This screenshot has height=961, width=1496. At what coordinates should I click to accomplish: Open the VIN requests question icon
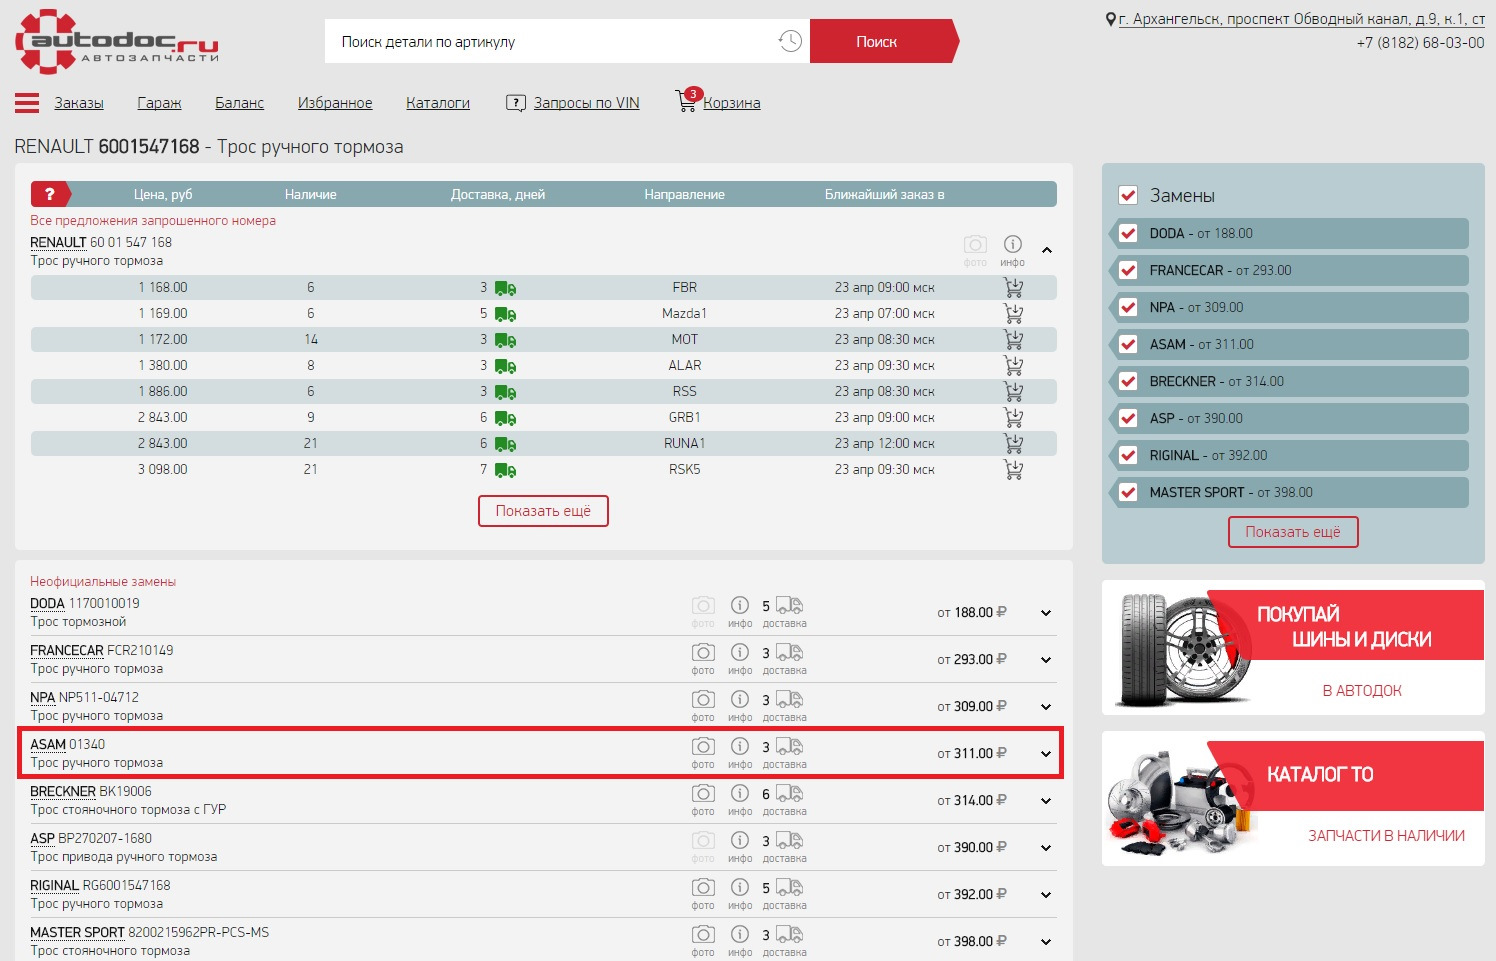[516, 103]
